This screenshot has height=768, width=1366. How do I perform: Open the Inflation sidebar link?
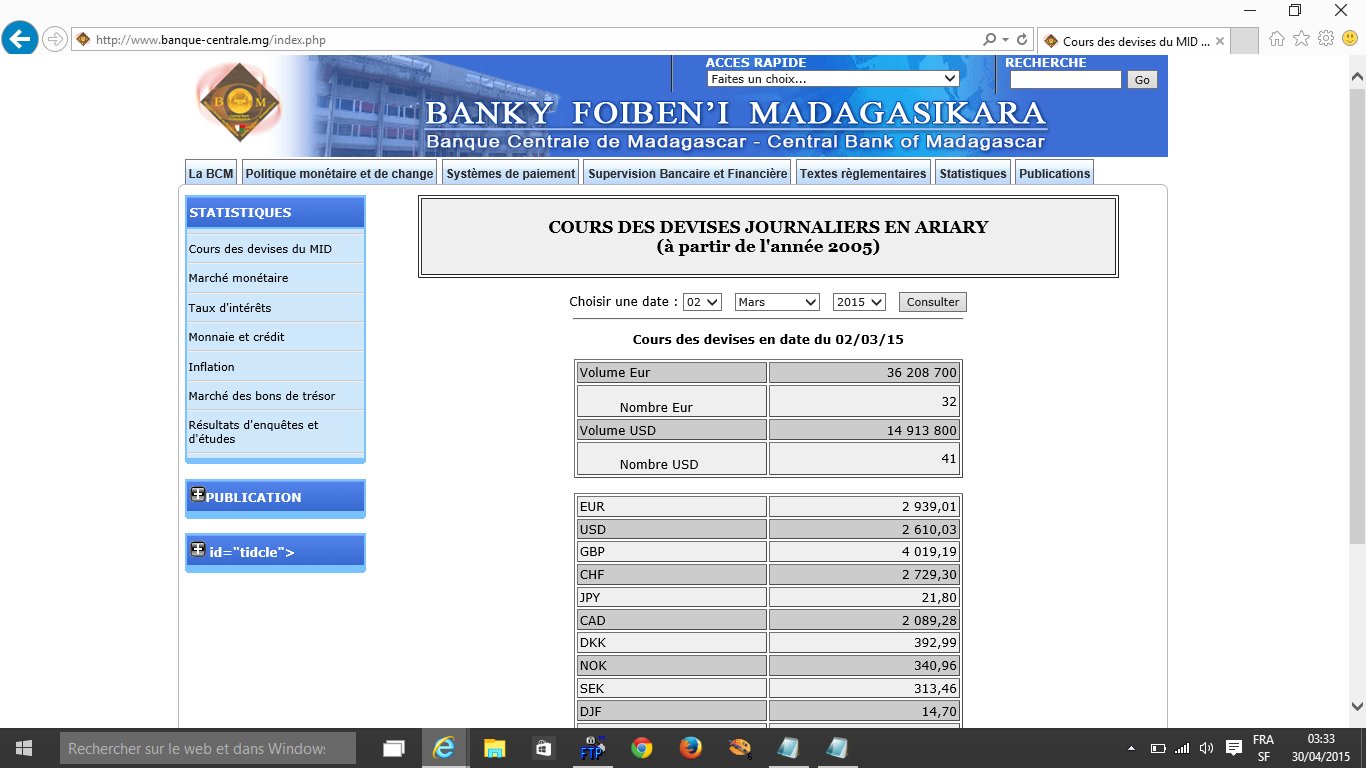[x=212, y=367]
